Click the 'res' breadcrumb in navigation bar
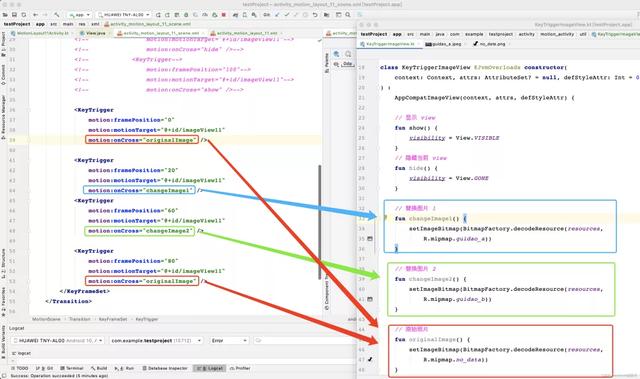Viewport: 640px width, 379px height. click(82, 24)
